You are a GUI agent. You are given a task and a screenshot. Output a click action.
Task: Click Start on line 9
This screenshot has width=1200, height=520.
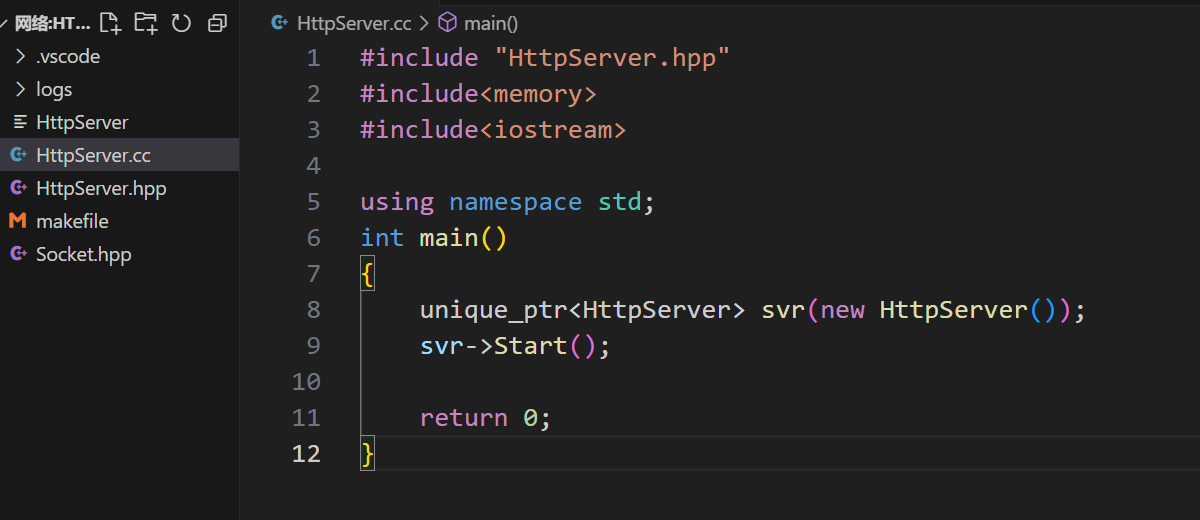[530, 346]
